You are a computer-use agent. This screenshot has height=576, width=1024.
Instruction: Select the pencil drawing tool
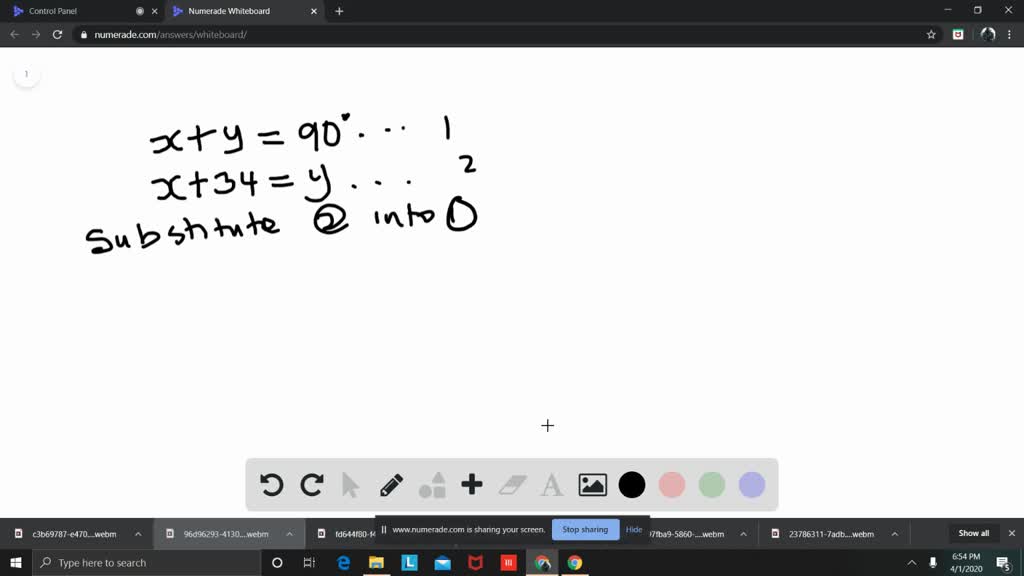(391, 485)
